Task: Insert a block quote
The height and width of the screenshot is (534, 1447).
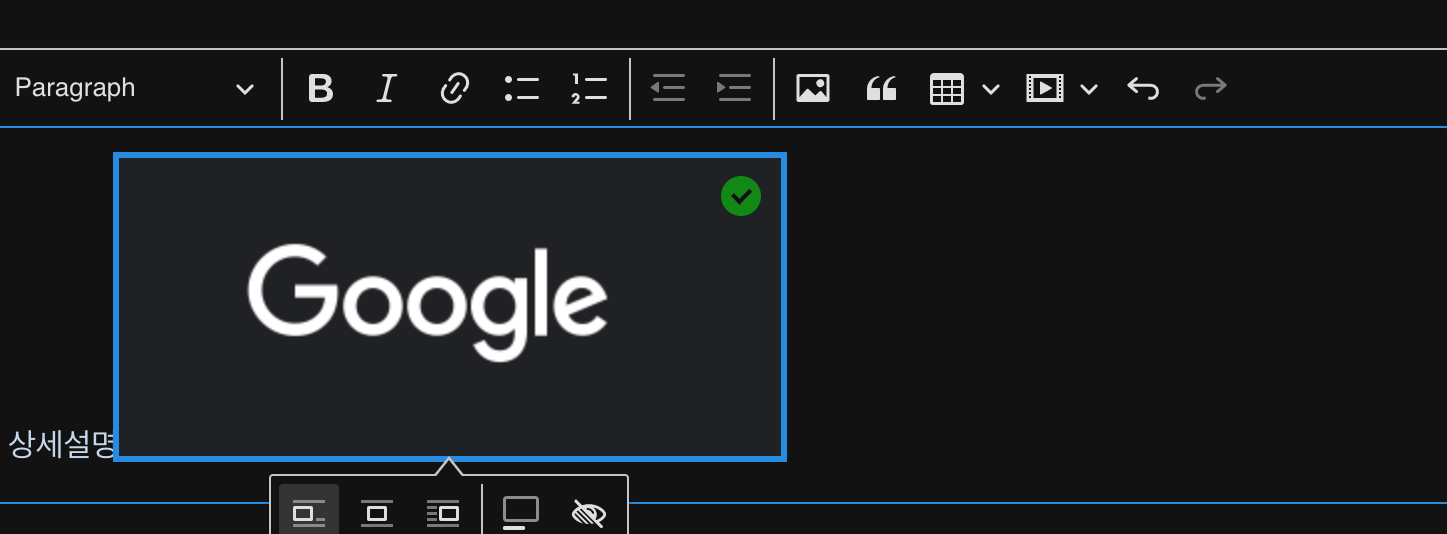Action: click(880, 88)
